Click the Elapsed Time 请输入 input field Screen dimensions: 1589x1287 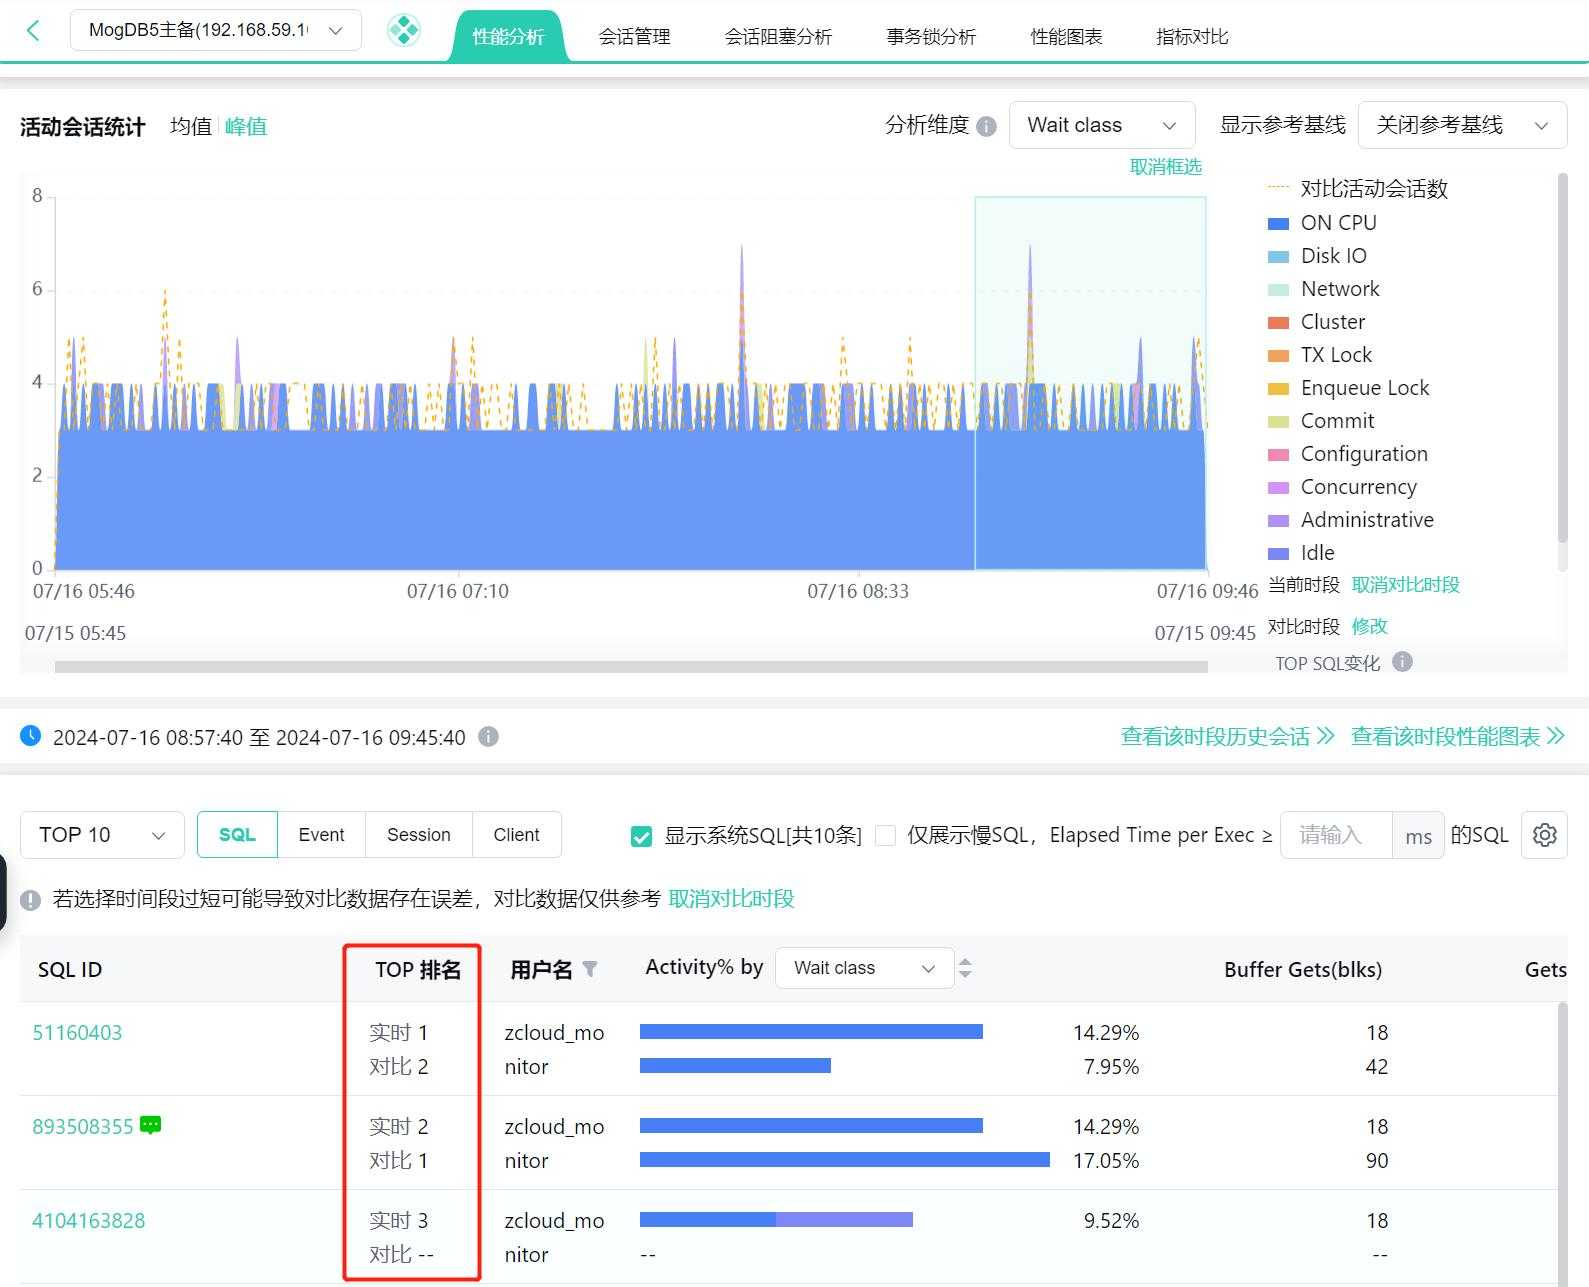pyautogui.click(x=1336, y=835)
